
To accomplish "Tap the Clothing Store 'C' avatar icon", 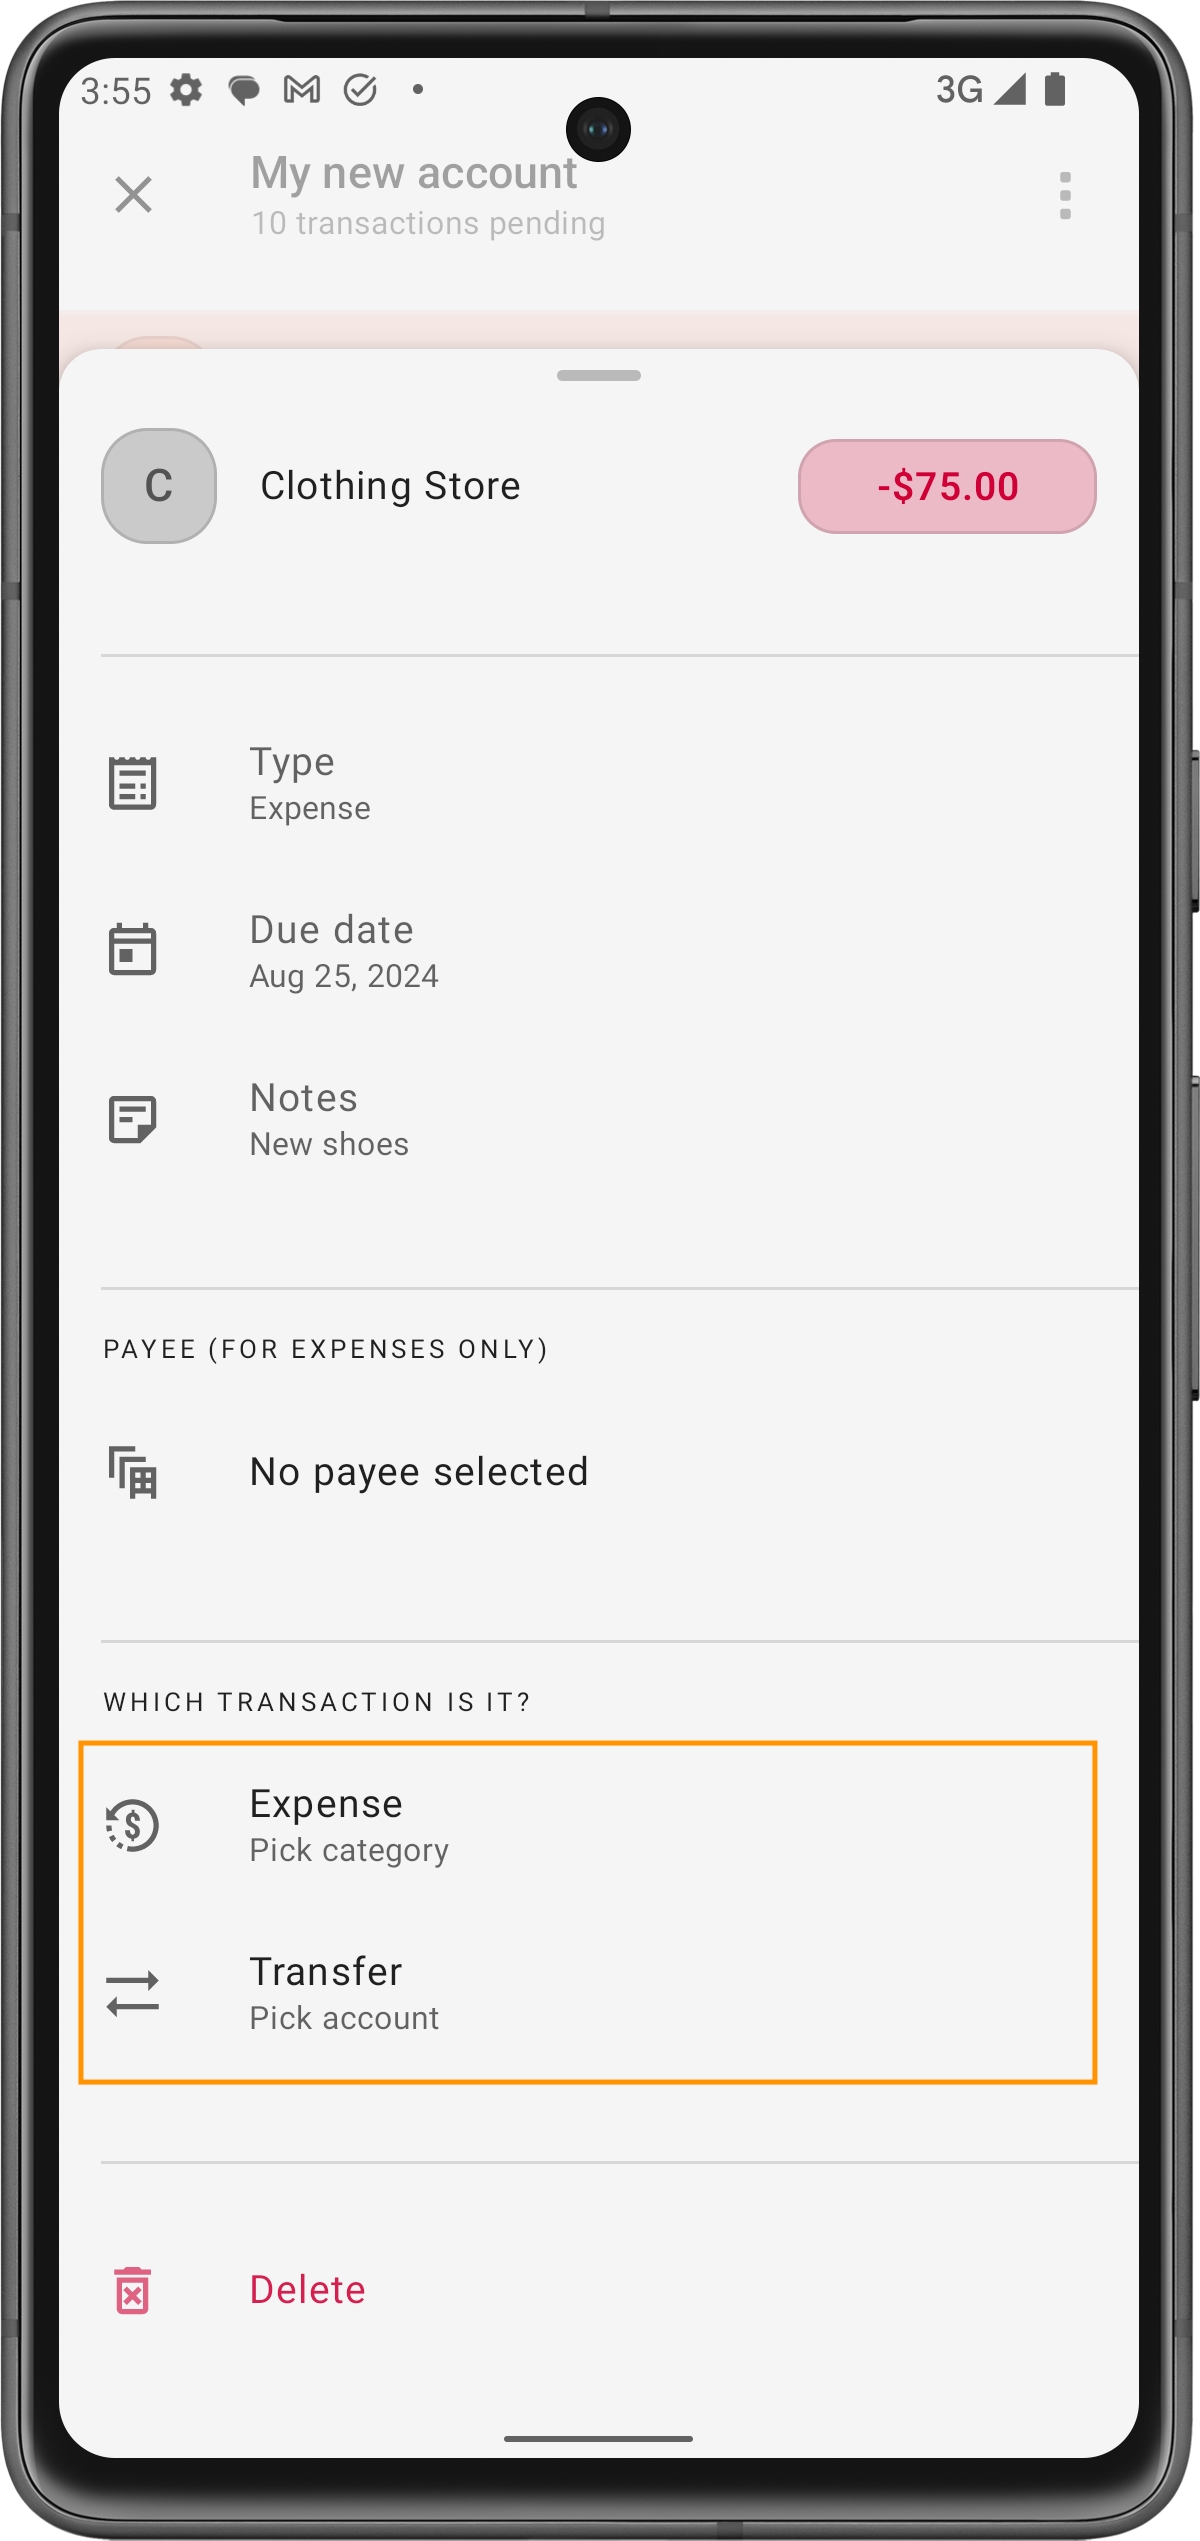I will click(x=159, y=486).
